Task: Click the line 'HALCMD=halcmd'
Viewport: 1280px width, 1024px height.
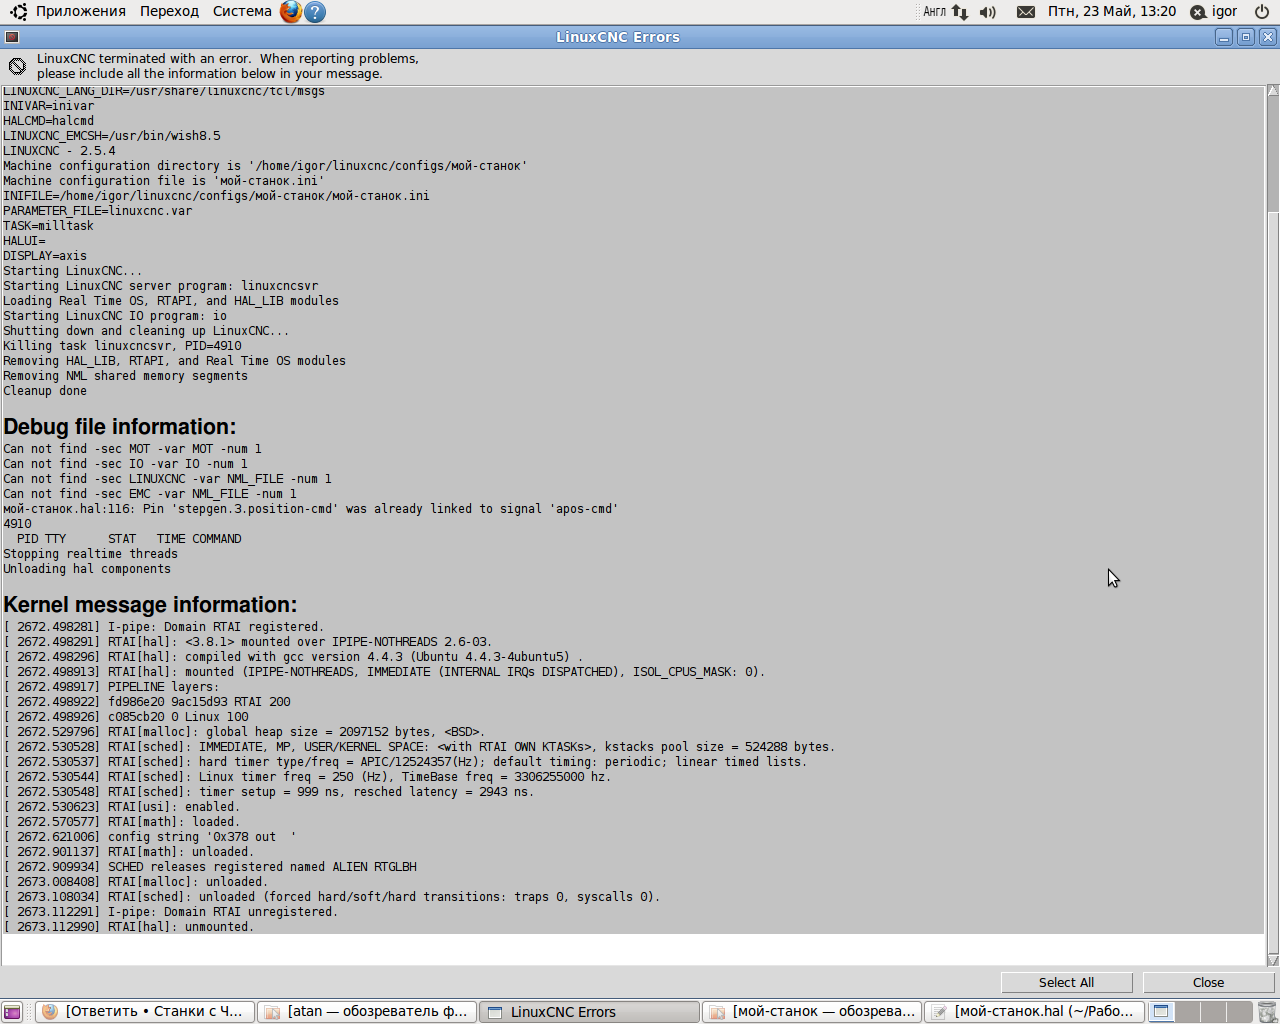Action: (x=48, y=121)
